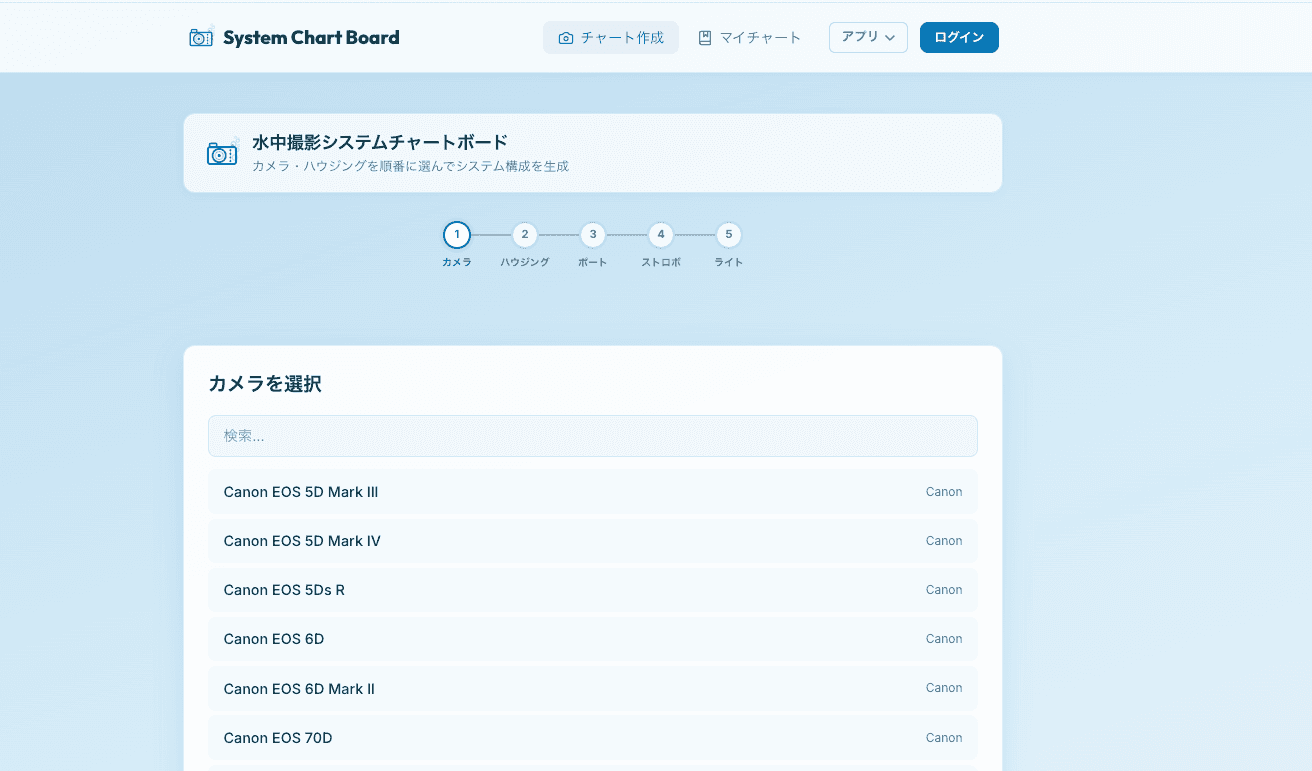Select step 1 カメラ circle
The width and height of the screenshot is (1312, 771).
point(457,235)
